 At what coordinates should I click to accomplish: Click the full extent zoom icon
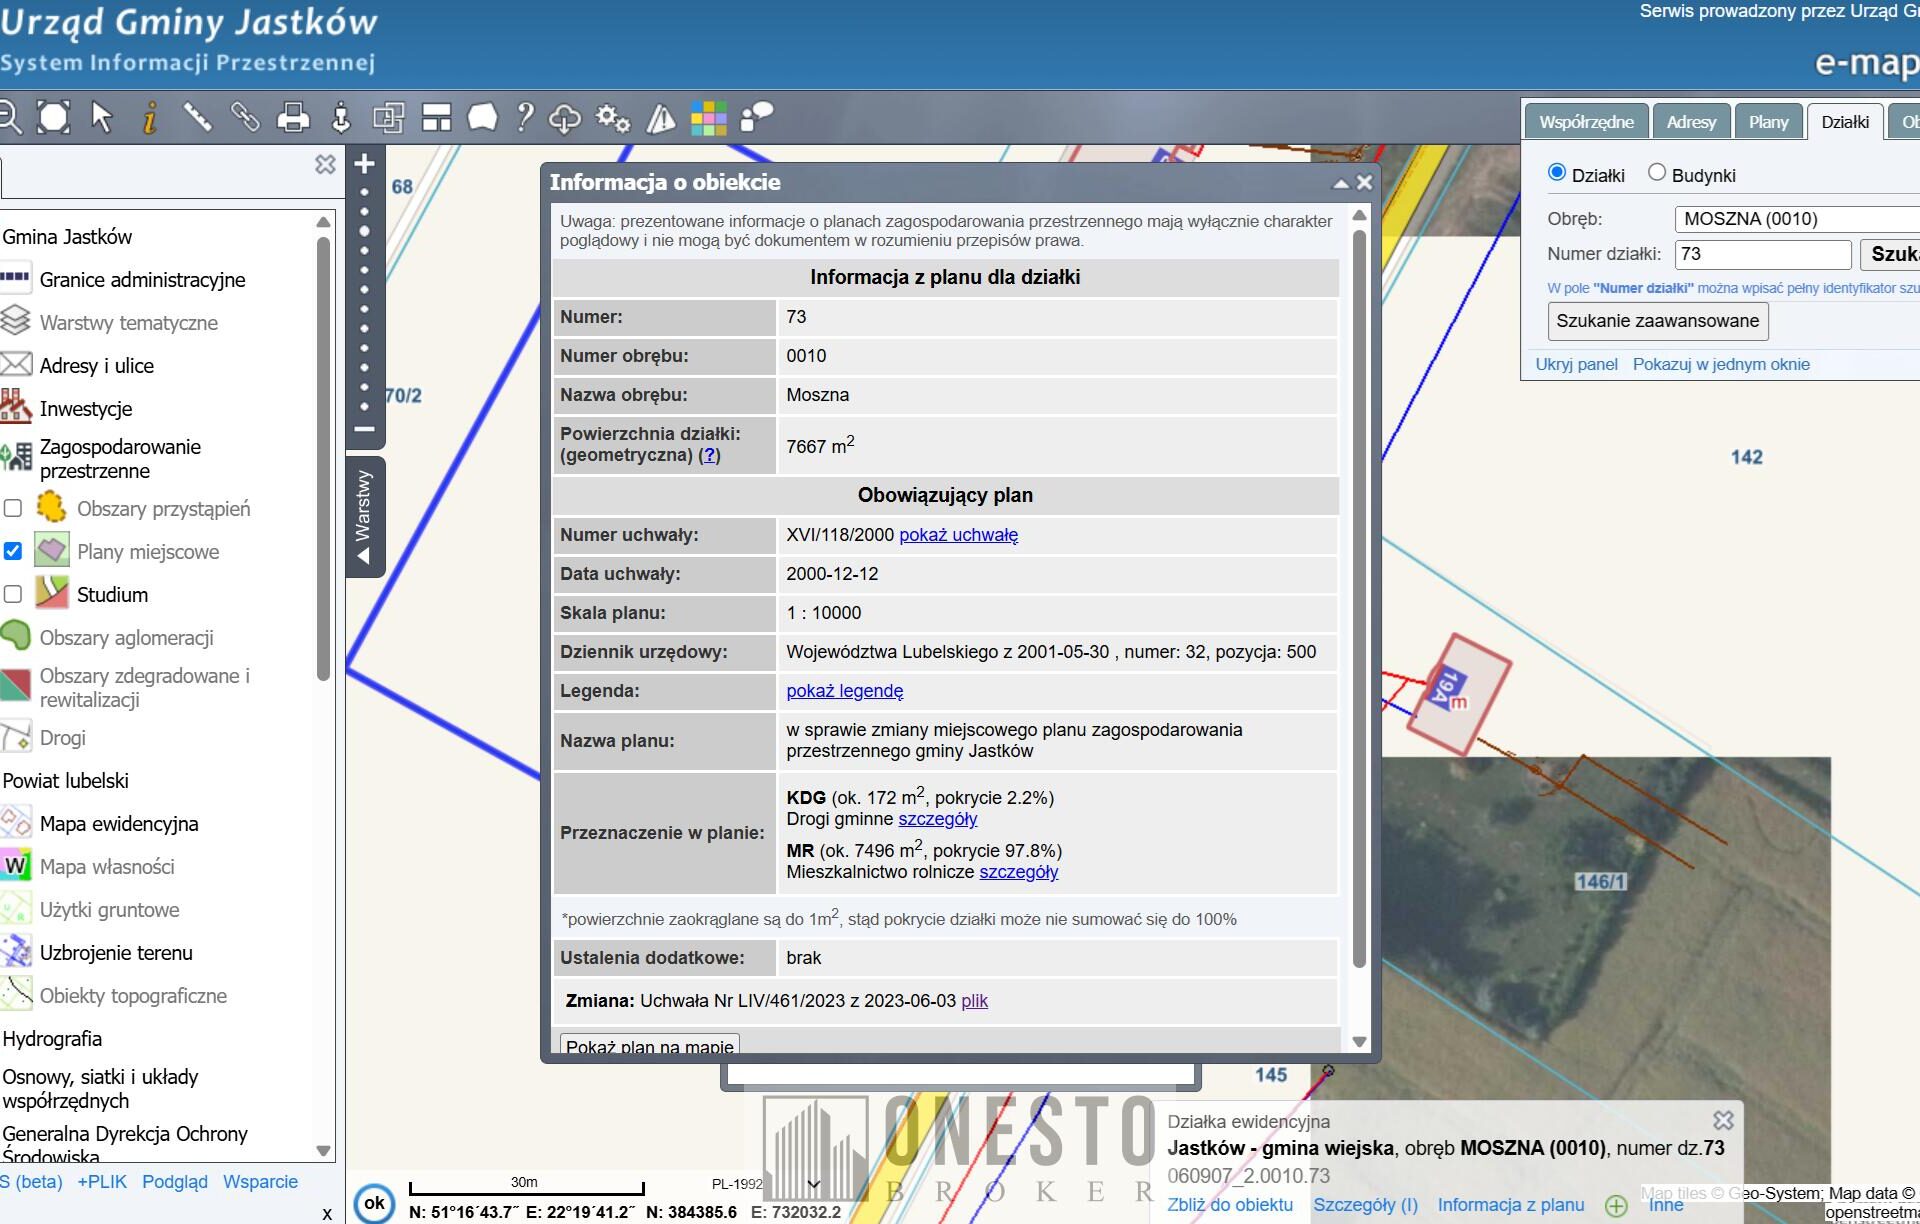(x=54, y=118)
